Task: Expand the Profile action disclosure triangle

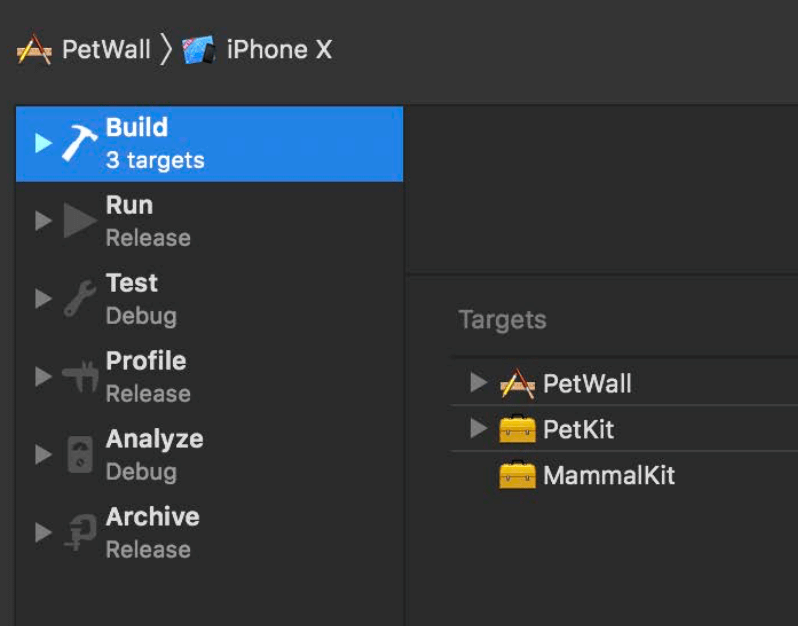Action: click(x=42, y=377)
